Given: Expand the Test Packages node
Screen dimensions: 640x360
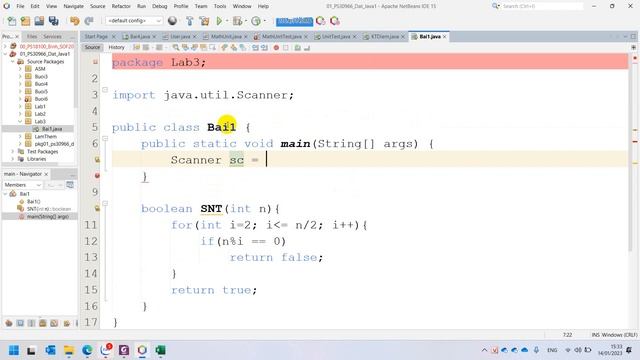Looking at the screenshot, I should click(13, 151).
